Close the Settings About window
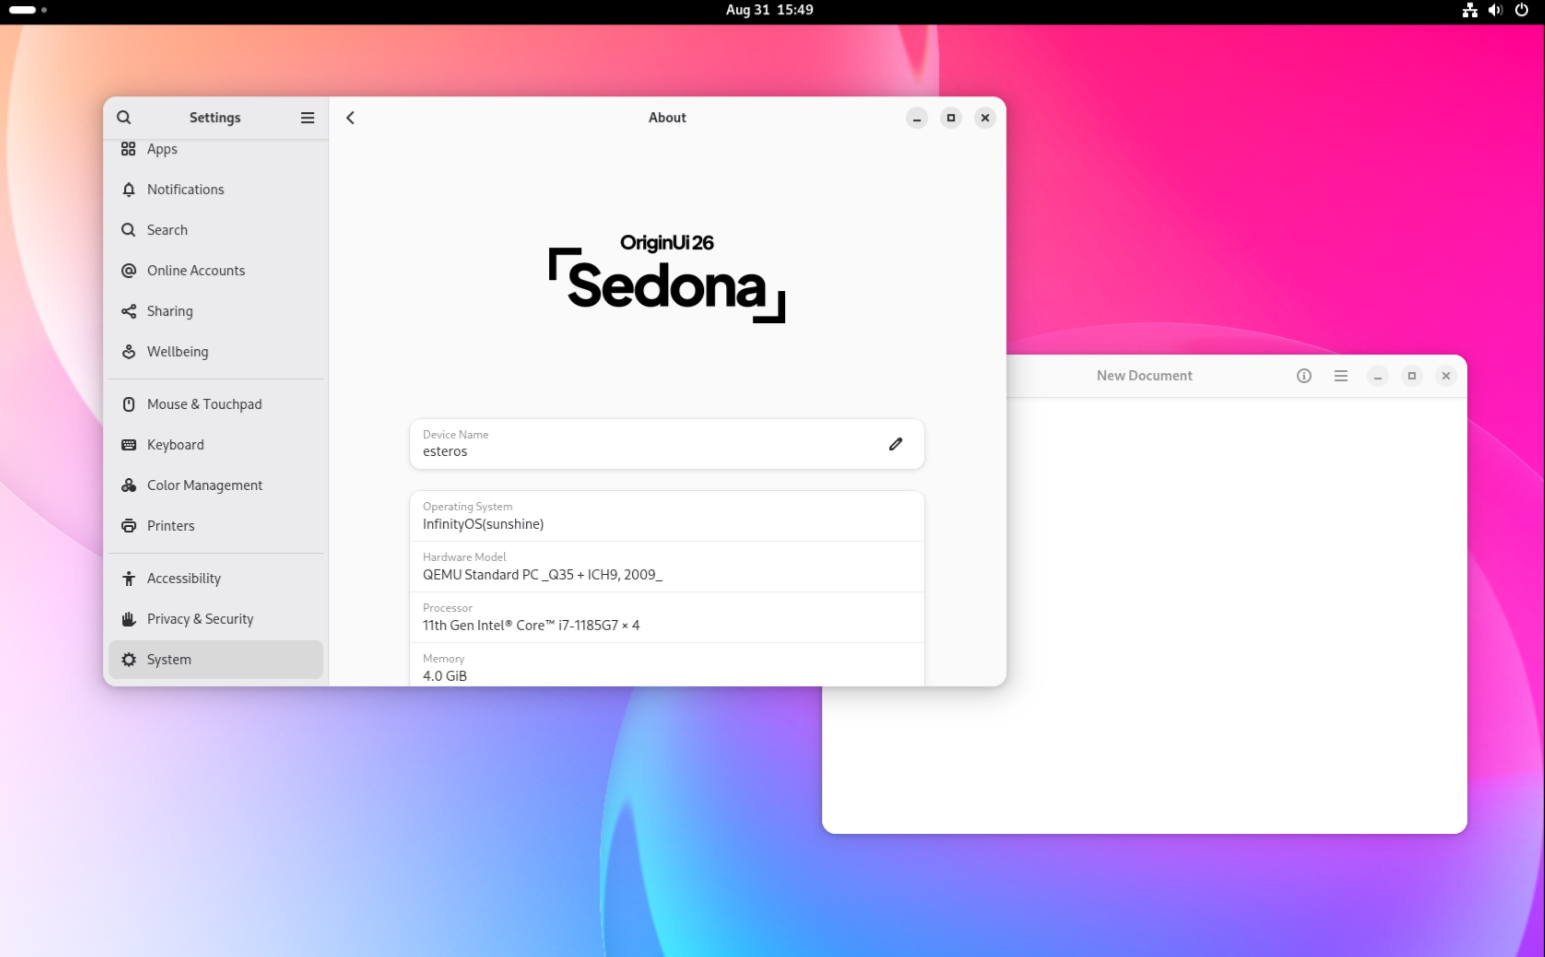Viewport: 1545px width, 957px height. click(x=985, y=118)
